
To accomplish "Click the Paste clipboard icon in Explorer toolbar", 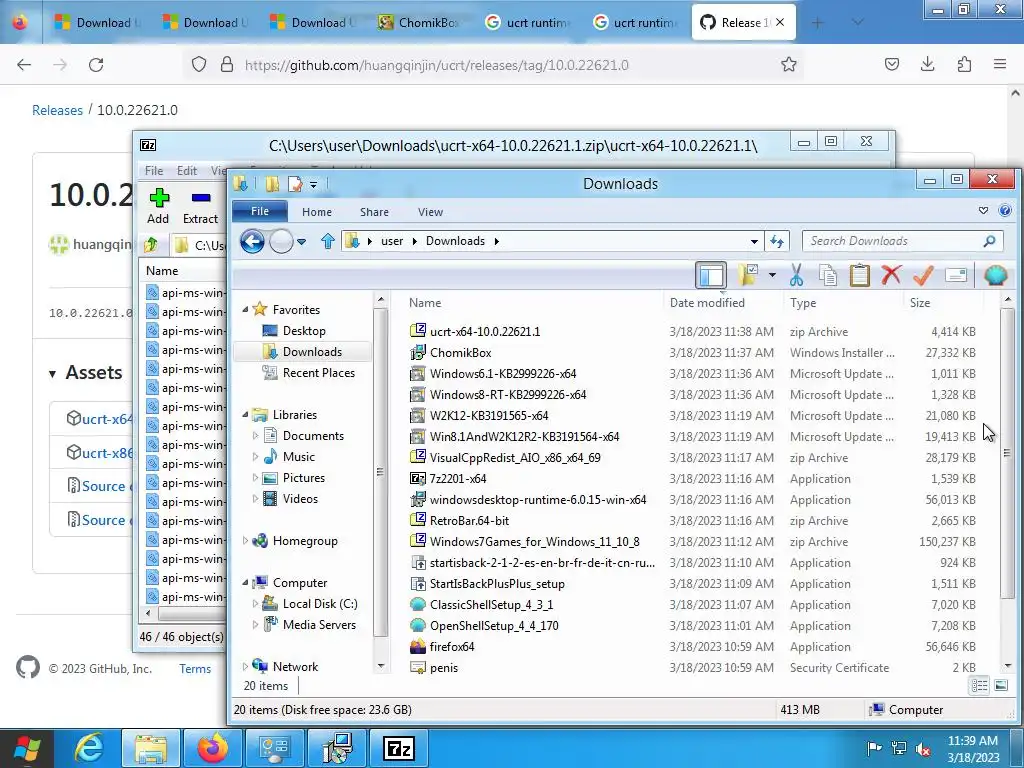I will tap(859, 275).
